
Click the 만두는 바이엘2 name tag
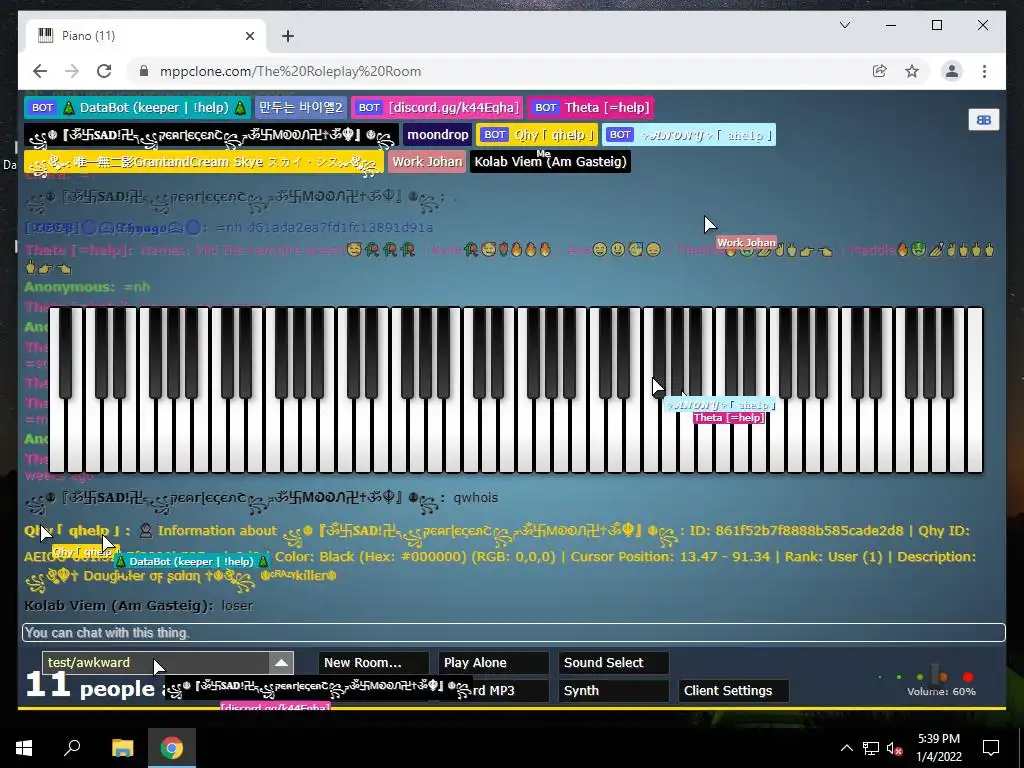pos(301,108)
